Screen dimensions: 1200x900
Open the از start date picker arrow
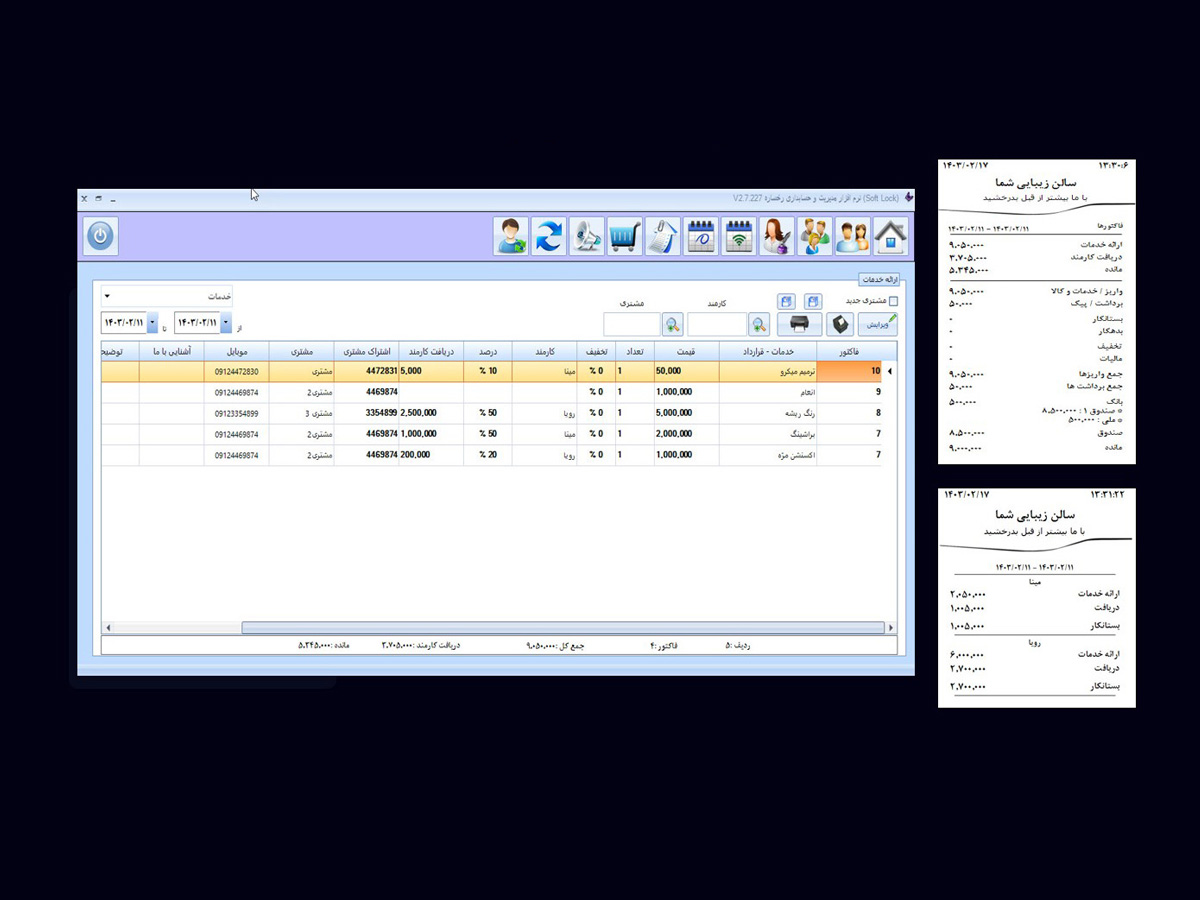click(226, 323)
